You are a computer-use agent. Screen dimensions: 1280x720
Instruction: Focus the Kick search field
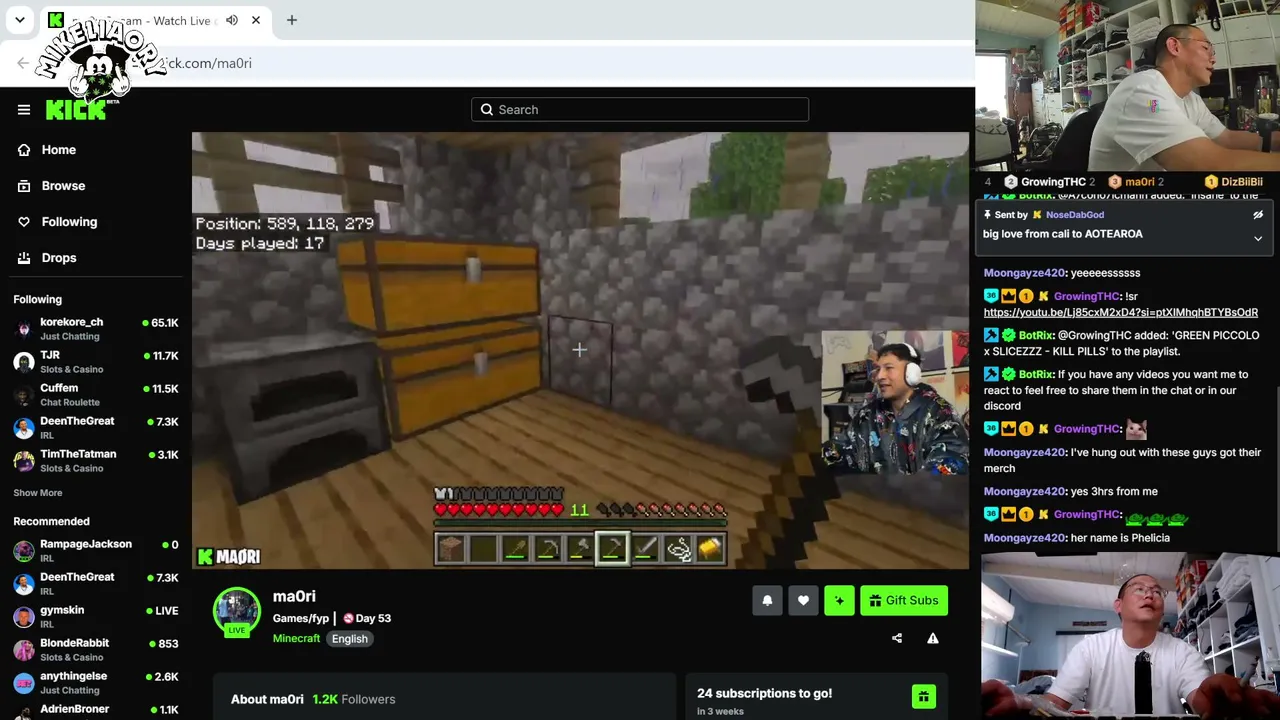(640, 110)
